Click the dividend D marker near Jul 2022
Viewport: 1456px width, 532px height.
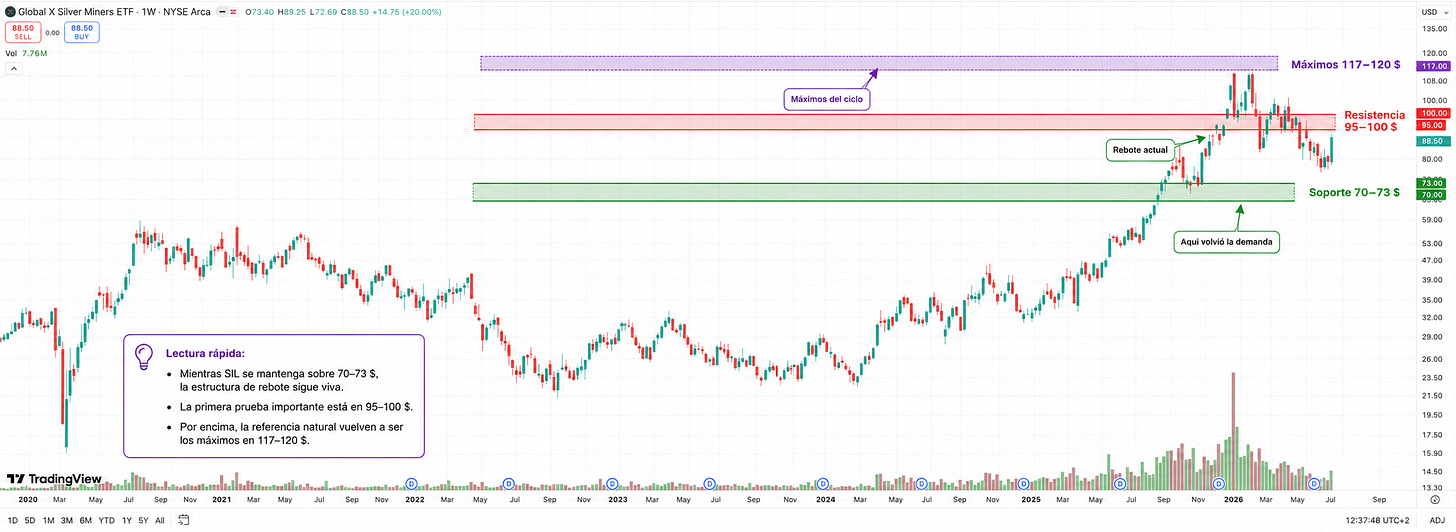pyautogui.click(x=508, y=484)
